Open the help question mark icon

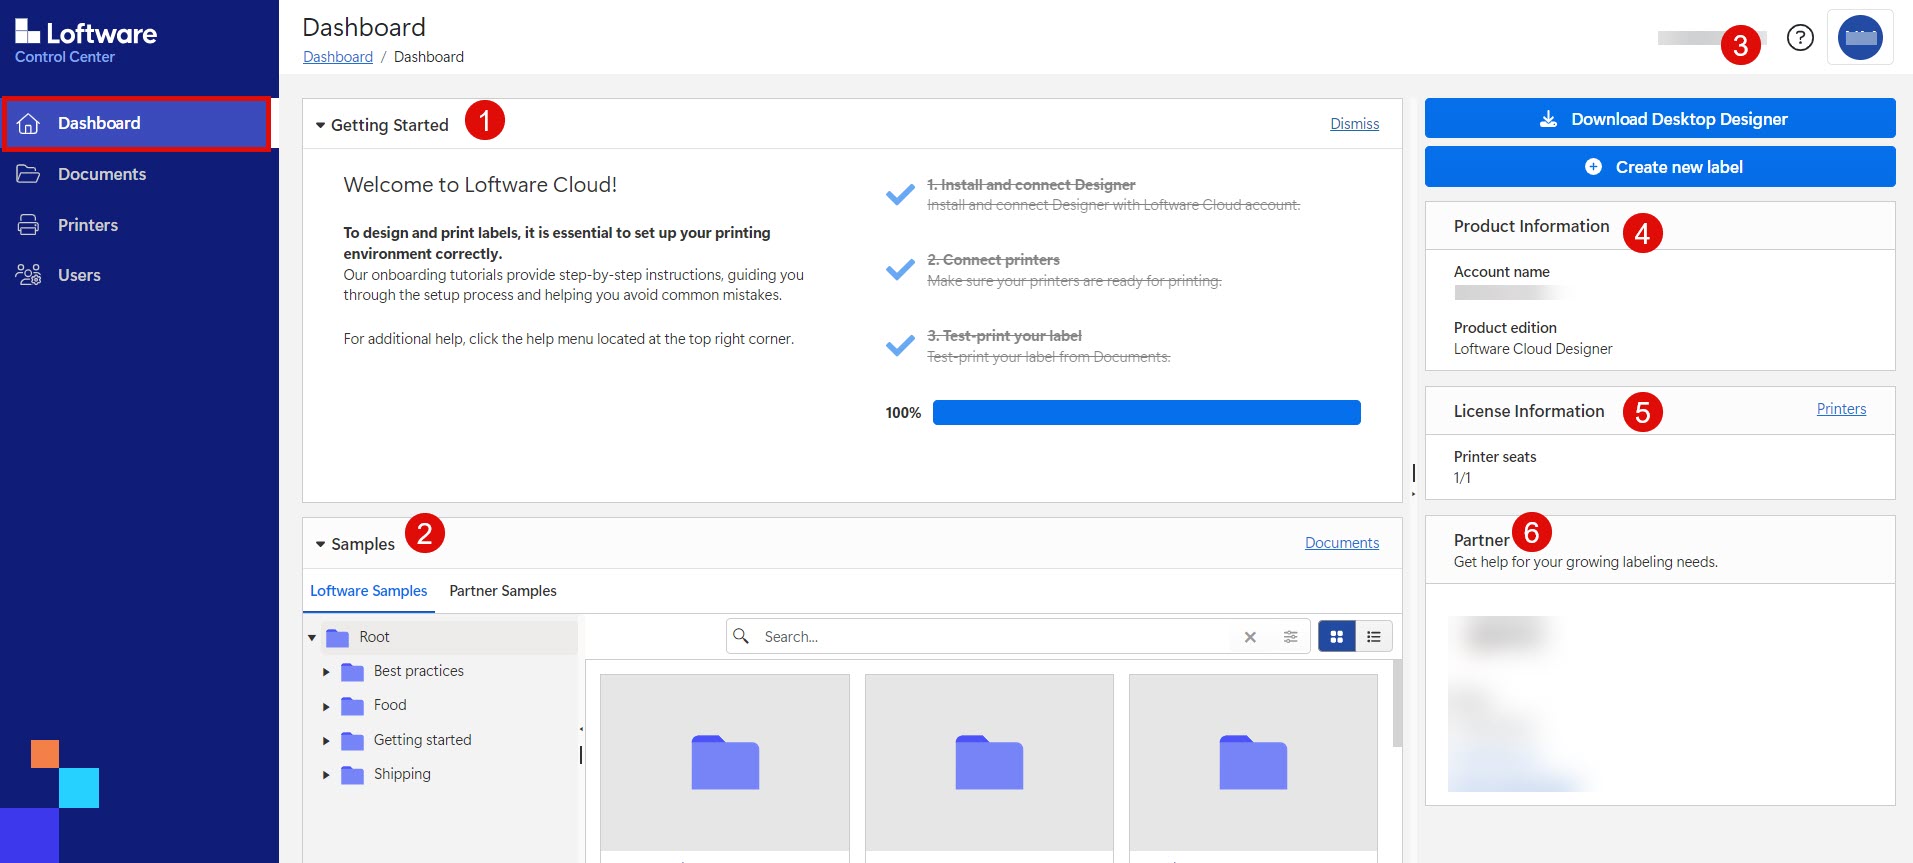(1800, 38)
